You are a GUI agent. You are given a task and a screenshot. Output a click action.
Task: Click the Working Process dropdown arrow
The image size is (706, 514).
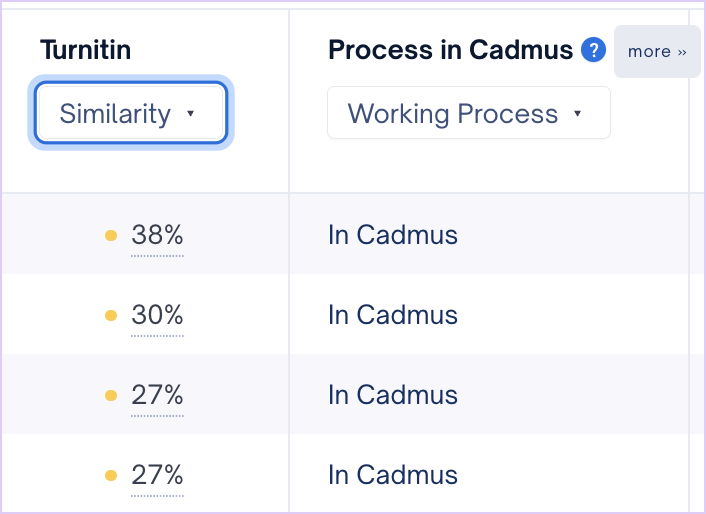pos(577,113)
